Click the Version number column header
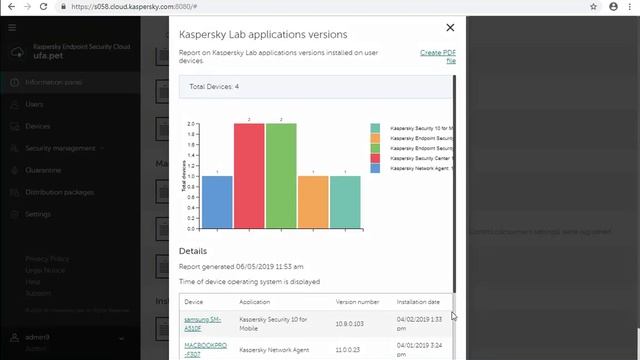This screenshot has height=360, width=640. pyautogui.click(x=358, y=302)
